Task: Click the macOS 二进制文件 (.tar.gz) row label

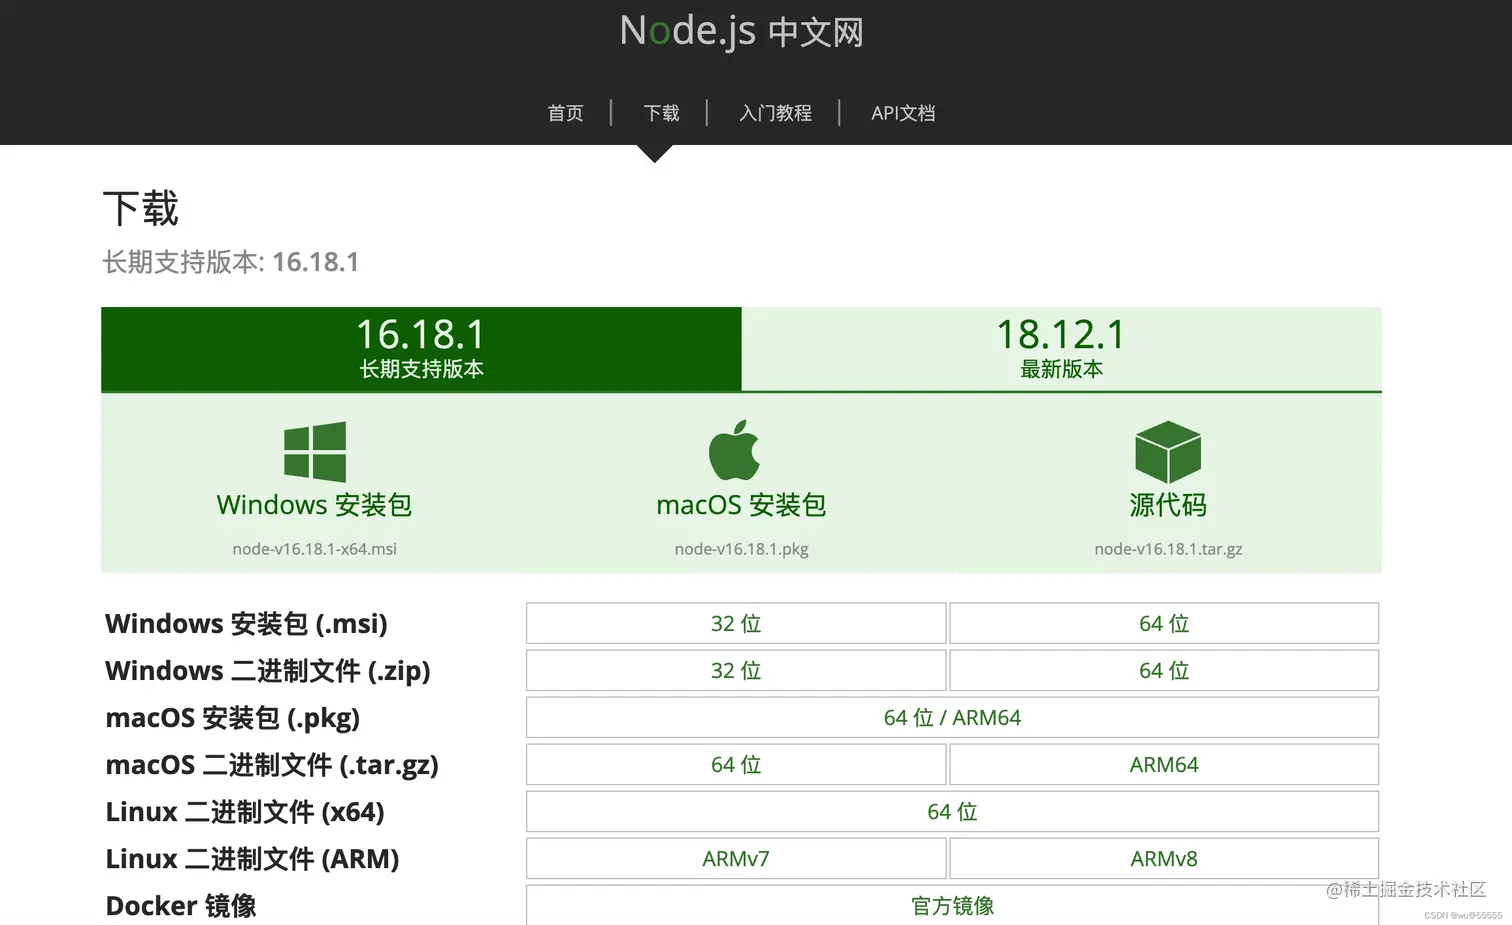Action: click(x=272, y=765)
